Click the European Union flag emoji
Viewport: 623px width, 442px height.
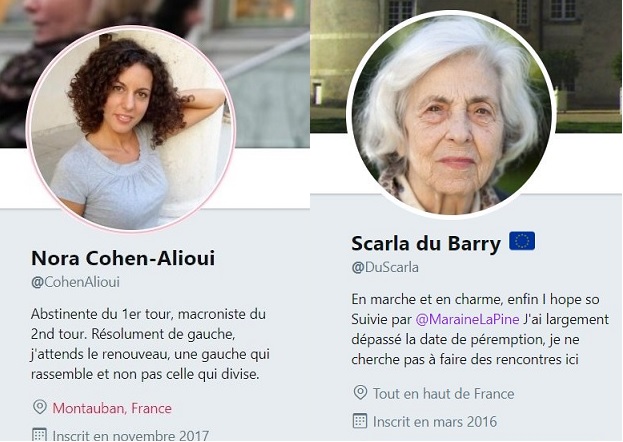[522, 241]
